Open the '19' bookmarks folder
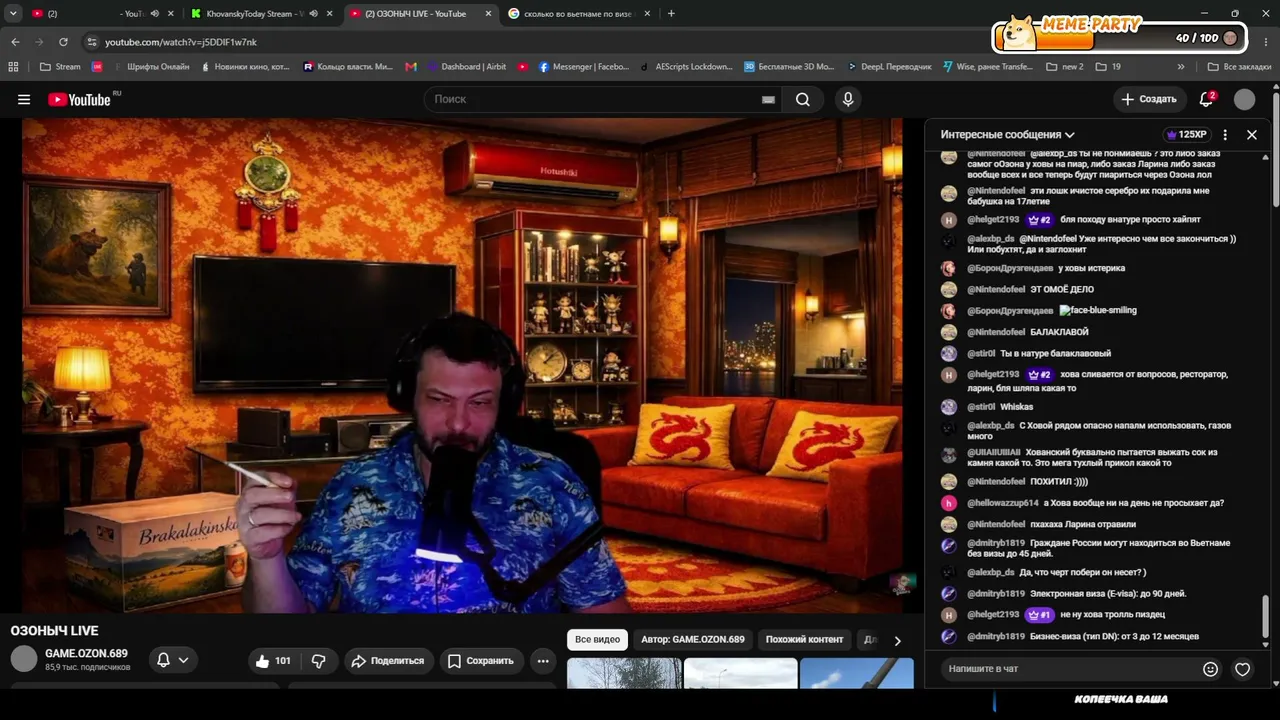Image resolution: width=1280 pixels, height=720 pixels. [x=1108, y=67]
